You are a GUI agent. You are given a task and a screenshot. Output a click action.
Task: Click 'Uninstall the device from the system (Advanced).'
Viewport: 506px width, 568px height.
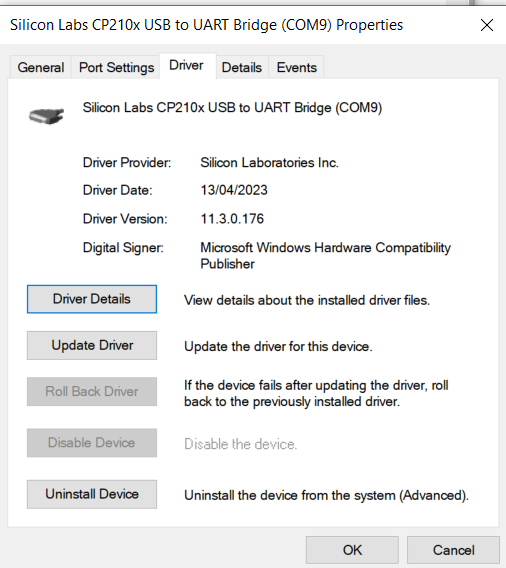coord(326,496)
